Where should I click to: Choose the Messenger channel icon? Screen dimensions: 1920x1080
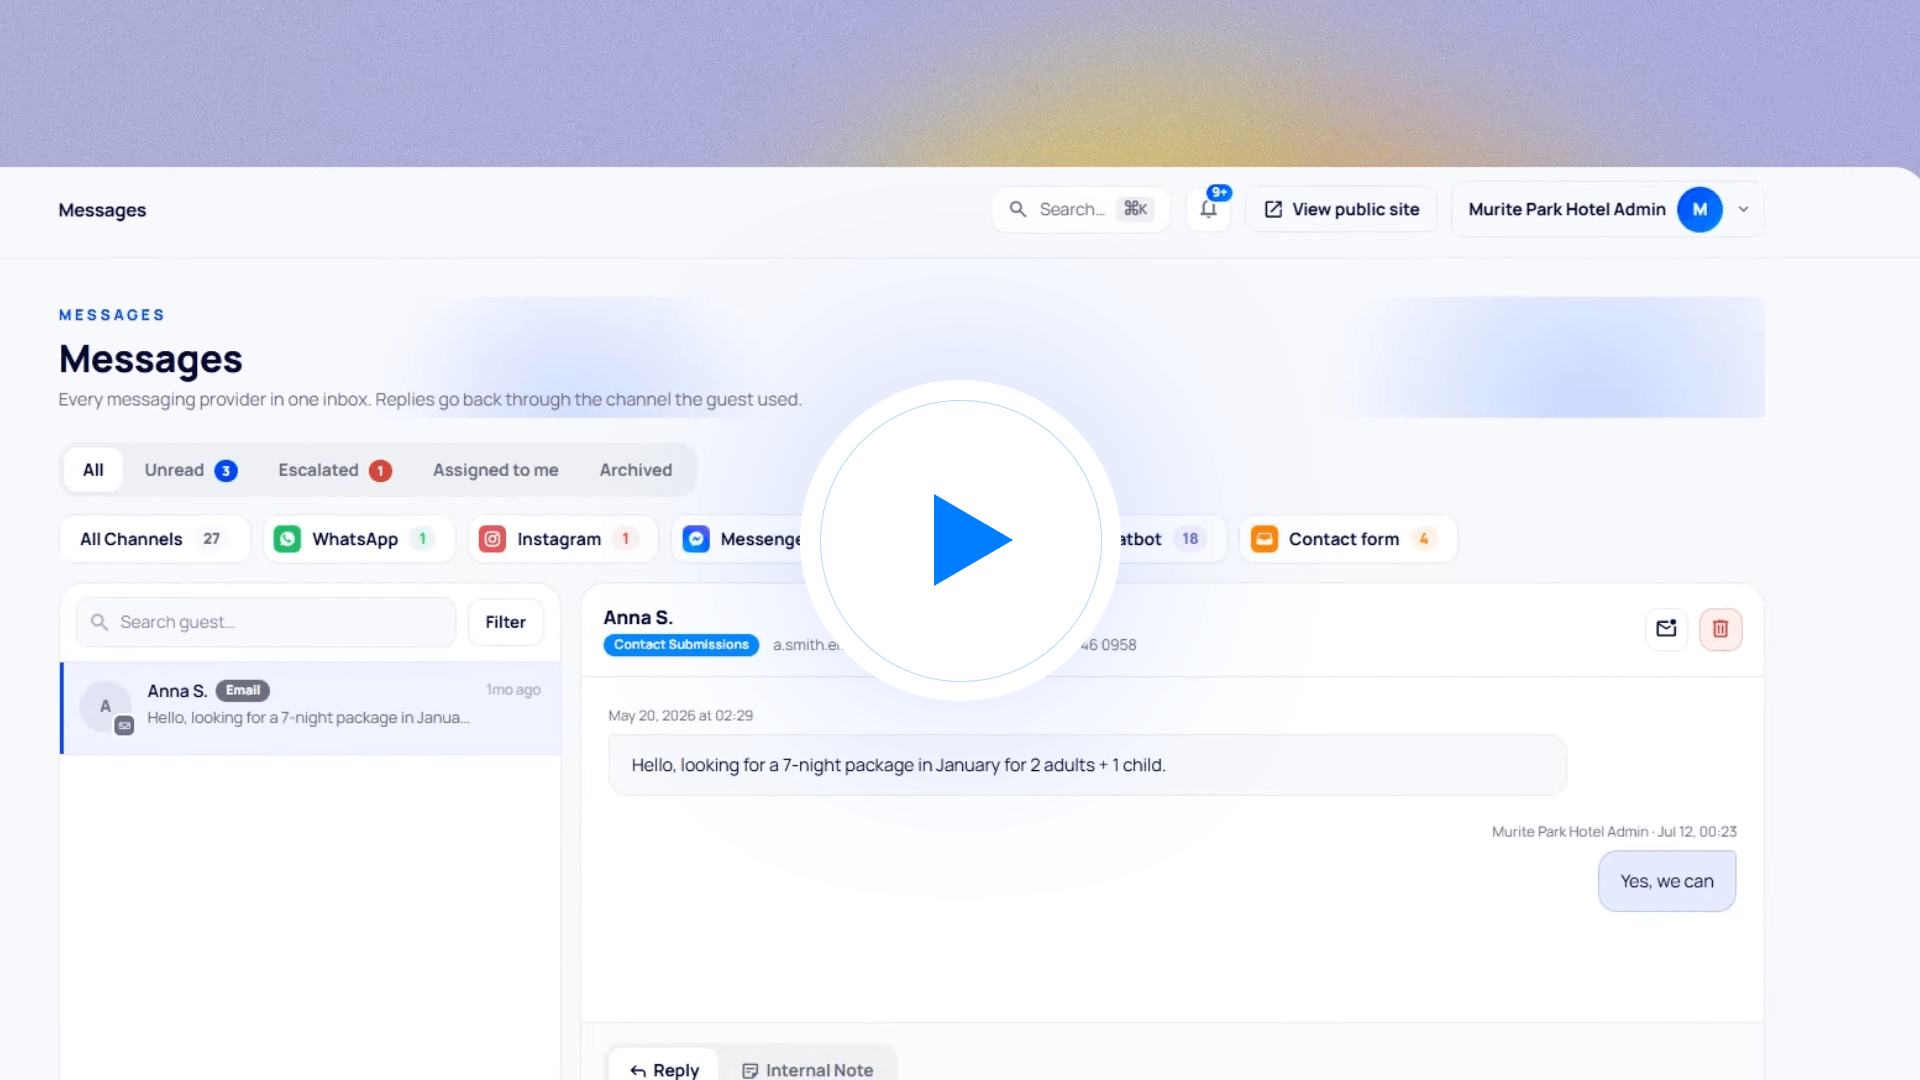click(x=696, y=539)
